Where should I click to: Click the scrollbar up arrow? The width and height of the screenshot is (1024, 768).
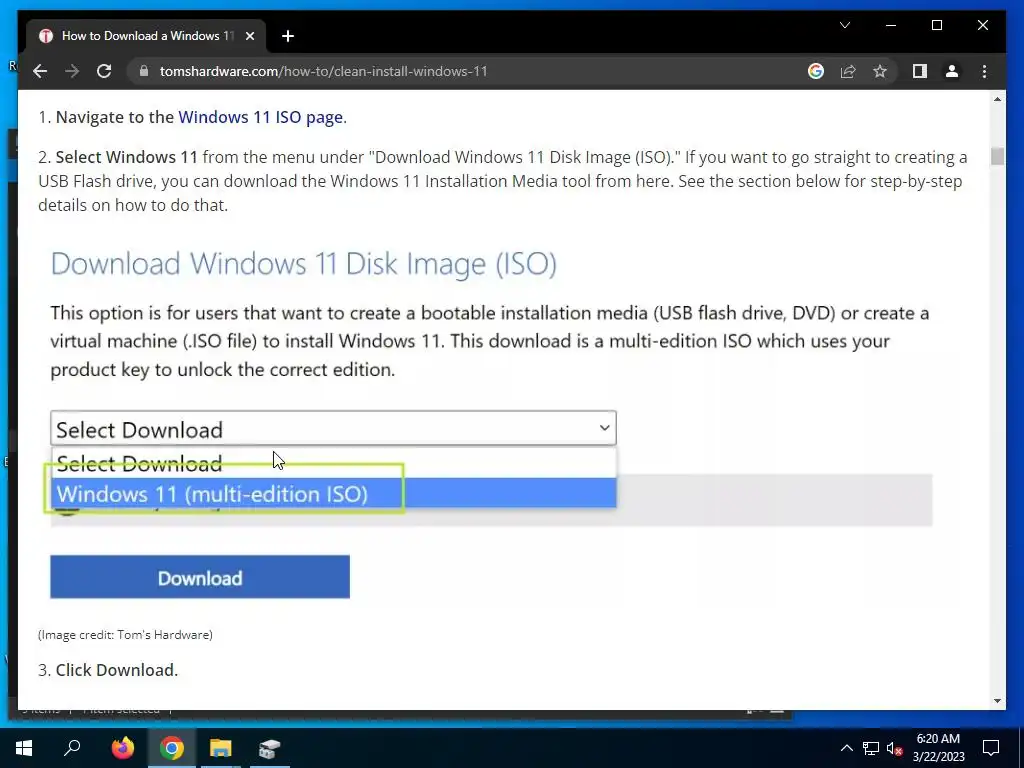pos(997,99)
